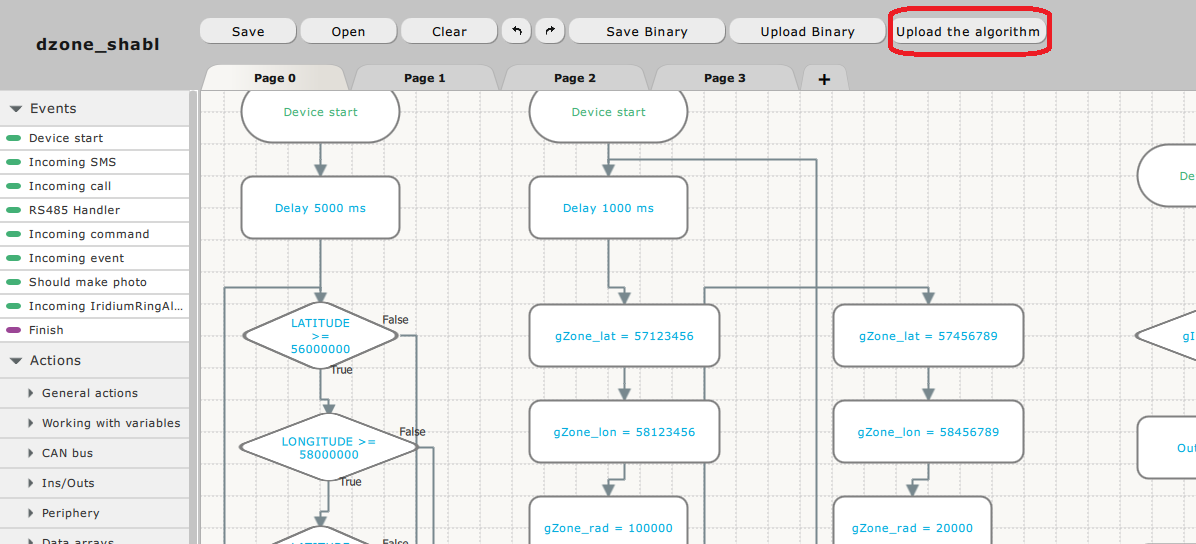Select the purple Finish event item

[x=46, y=330]
